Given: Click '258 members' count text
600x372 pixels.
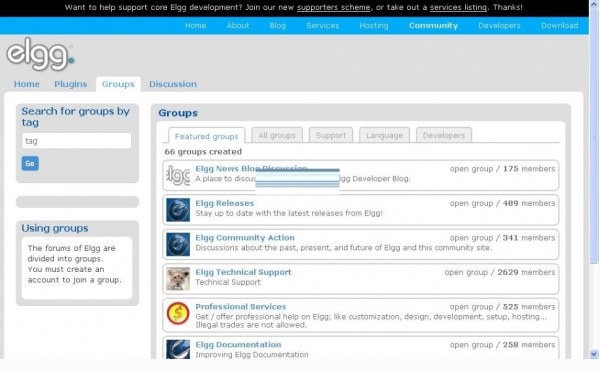Looking at the screenshot, I should (529, 344).
